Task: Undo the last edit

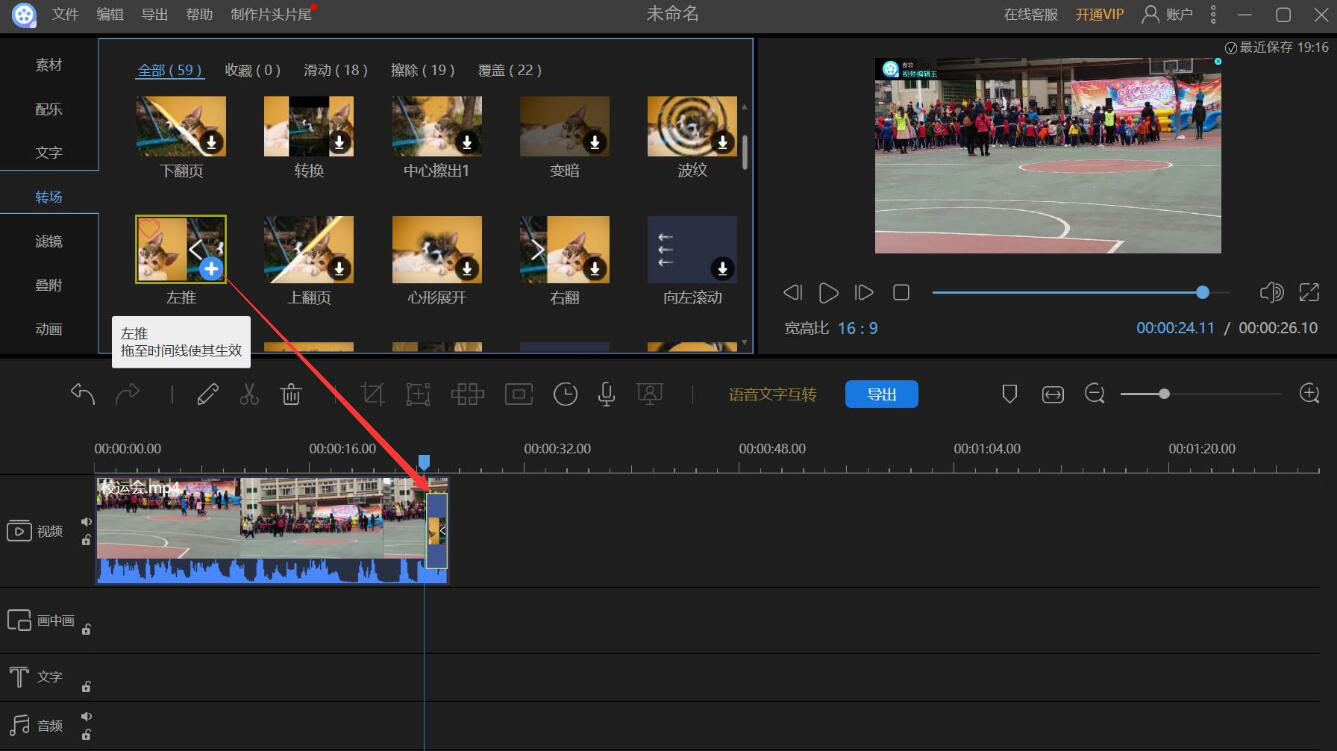Action: (x=83, y=394)
